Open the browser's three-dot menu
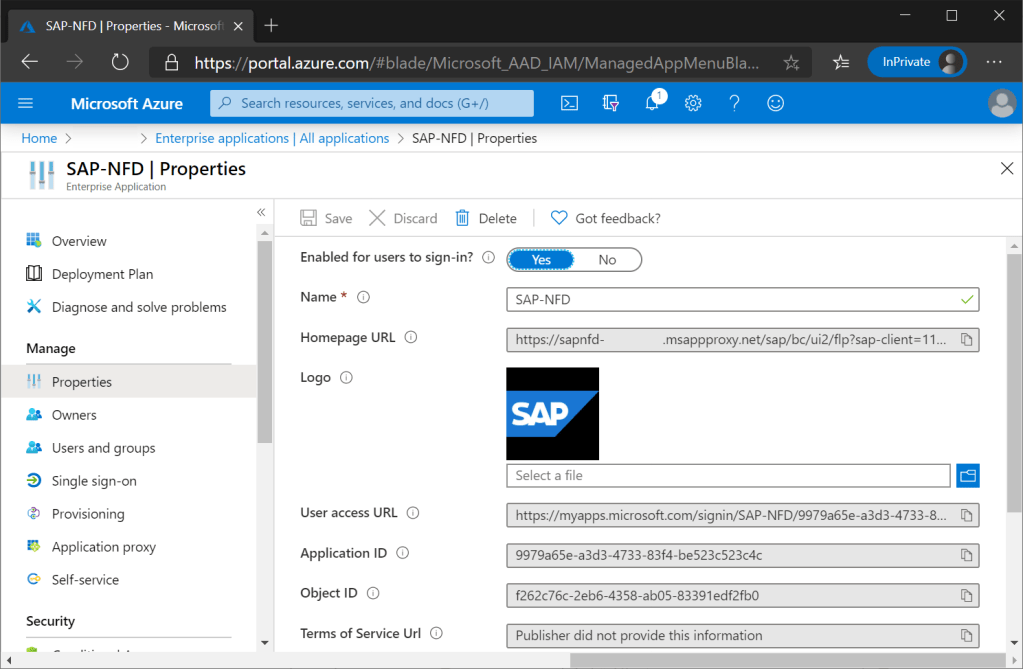The height and width of the screenshot is (669, 1023). tap(993, 62)
